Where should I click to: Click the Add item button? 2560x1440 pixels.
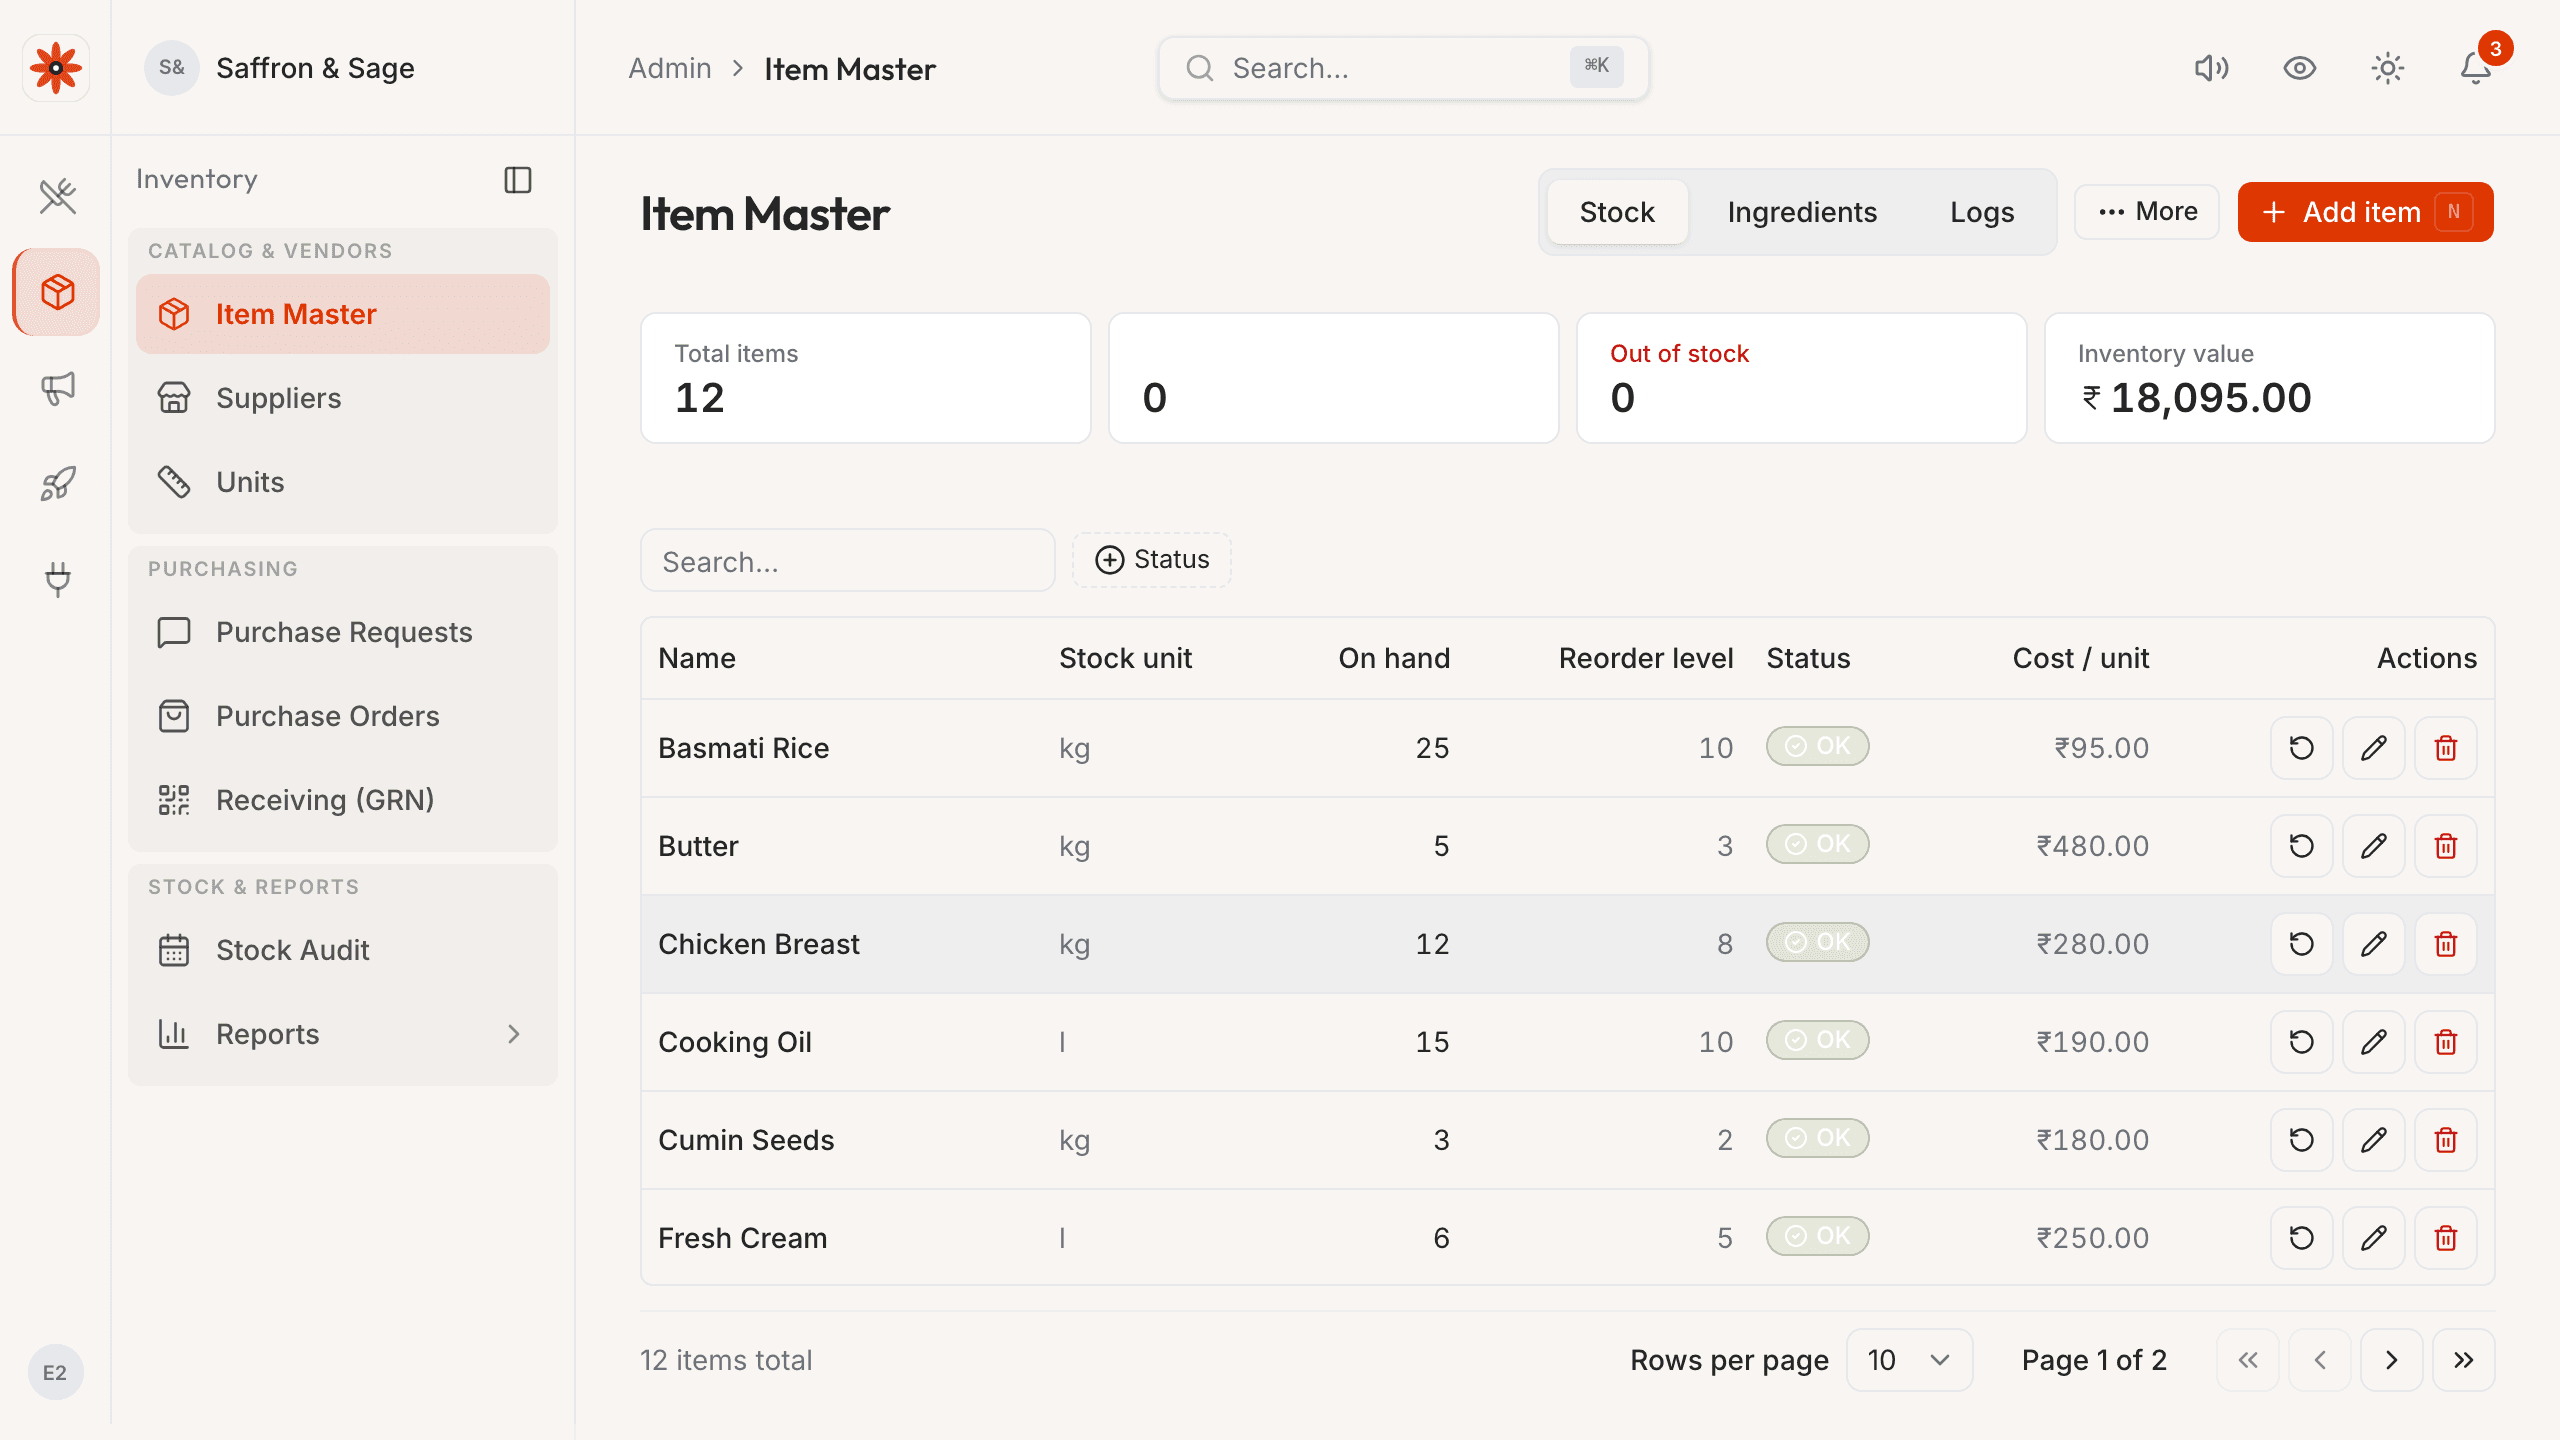click(2365, 212)
